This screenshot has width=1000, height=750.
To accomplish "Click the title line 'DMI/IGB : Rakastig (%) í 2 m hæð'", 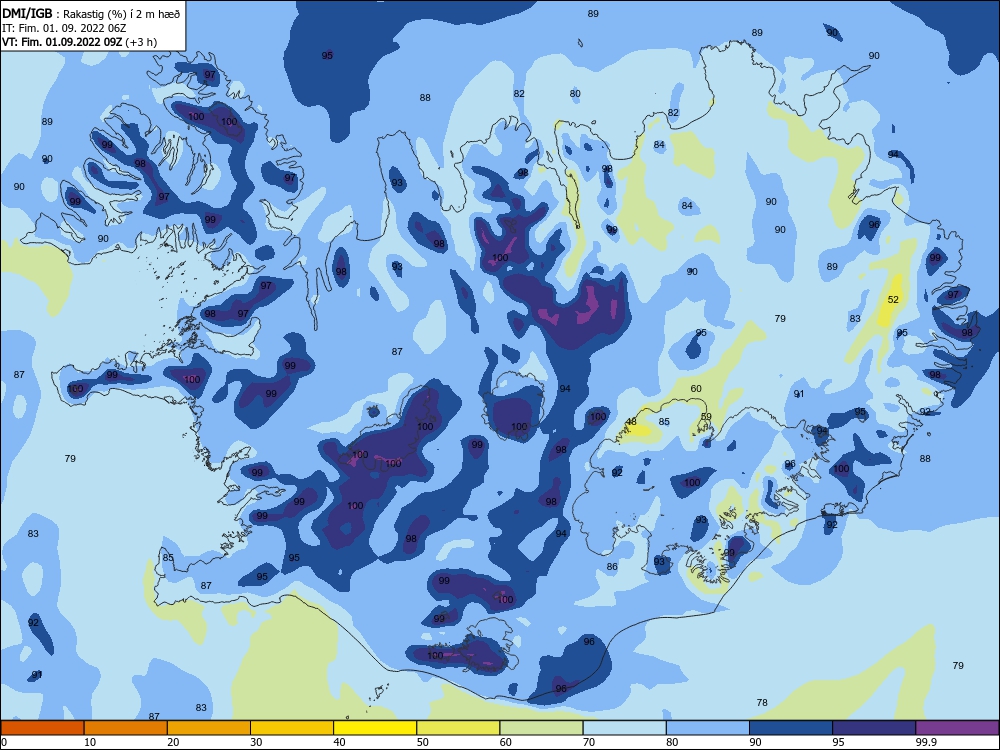I will (x=91, y=13).
